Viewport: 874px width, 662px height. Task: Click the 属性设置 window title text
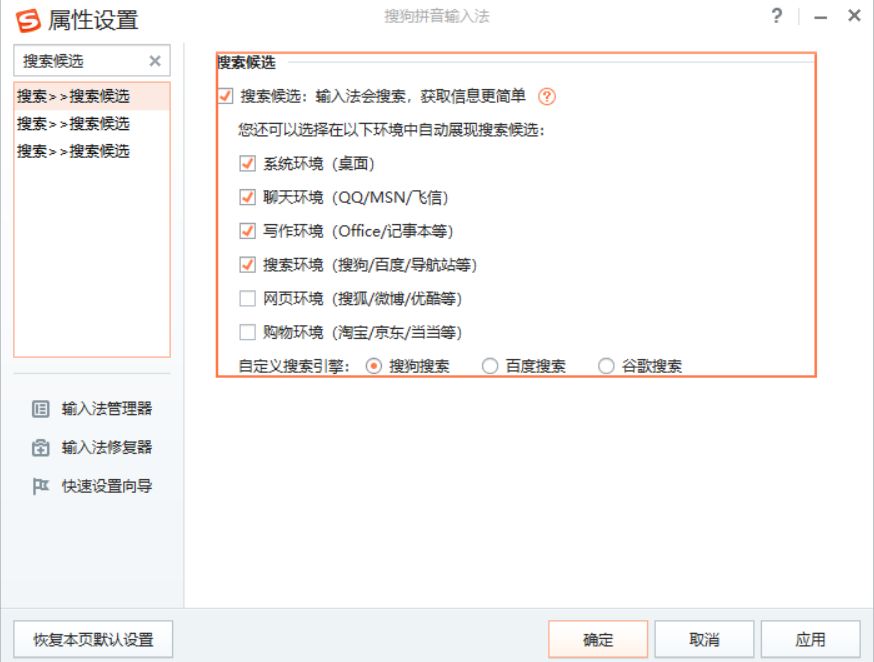point(93,21)
